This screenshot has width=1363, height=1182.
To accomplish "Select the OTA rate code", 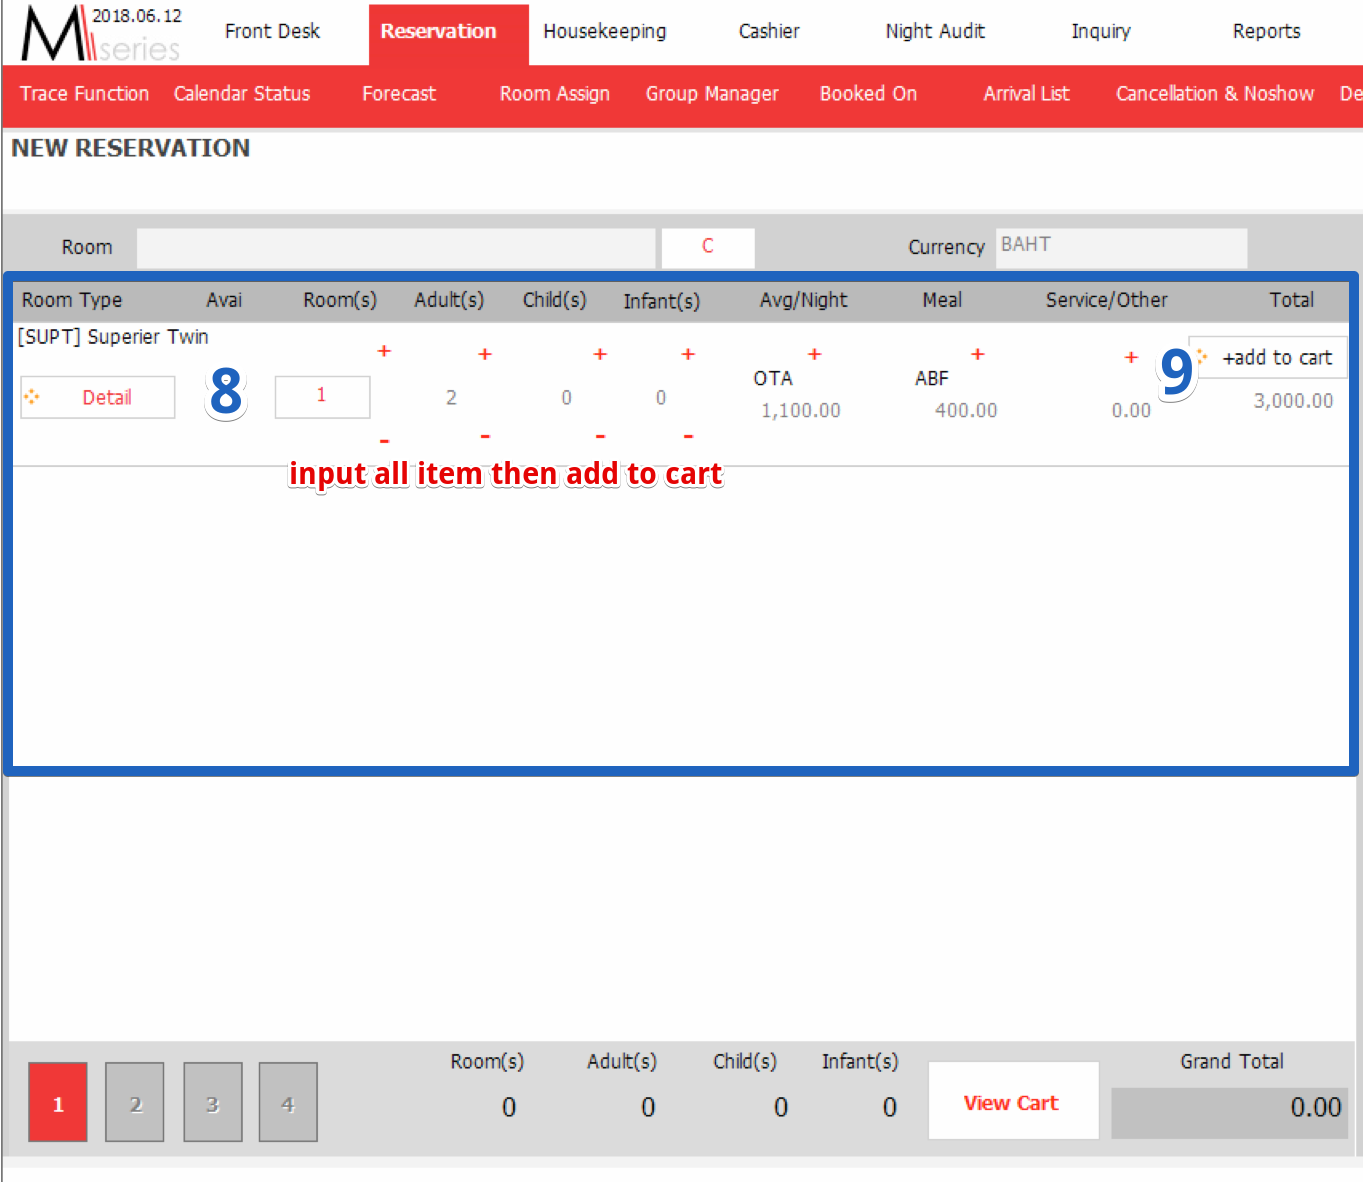I will coord(773,378).
